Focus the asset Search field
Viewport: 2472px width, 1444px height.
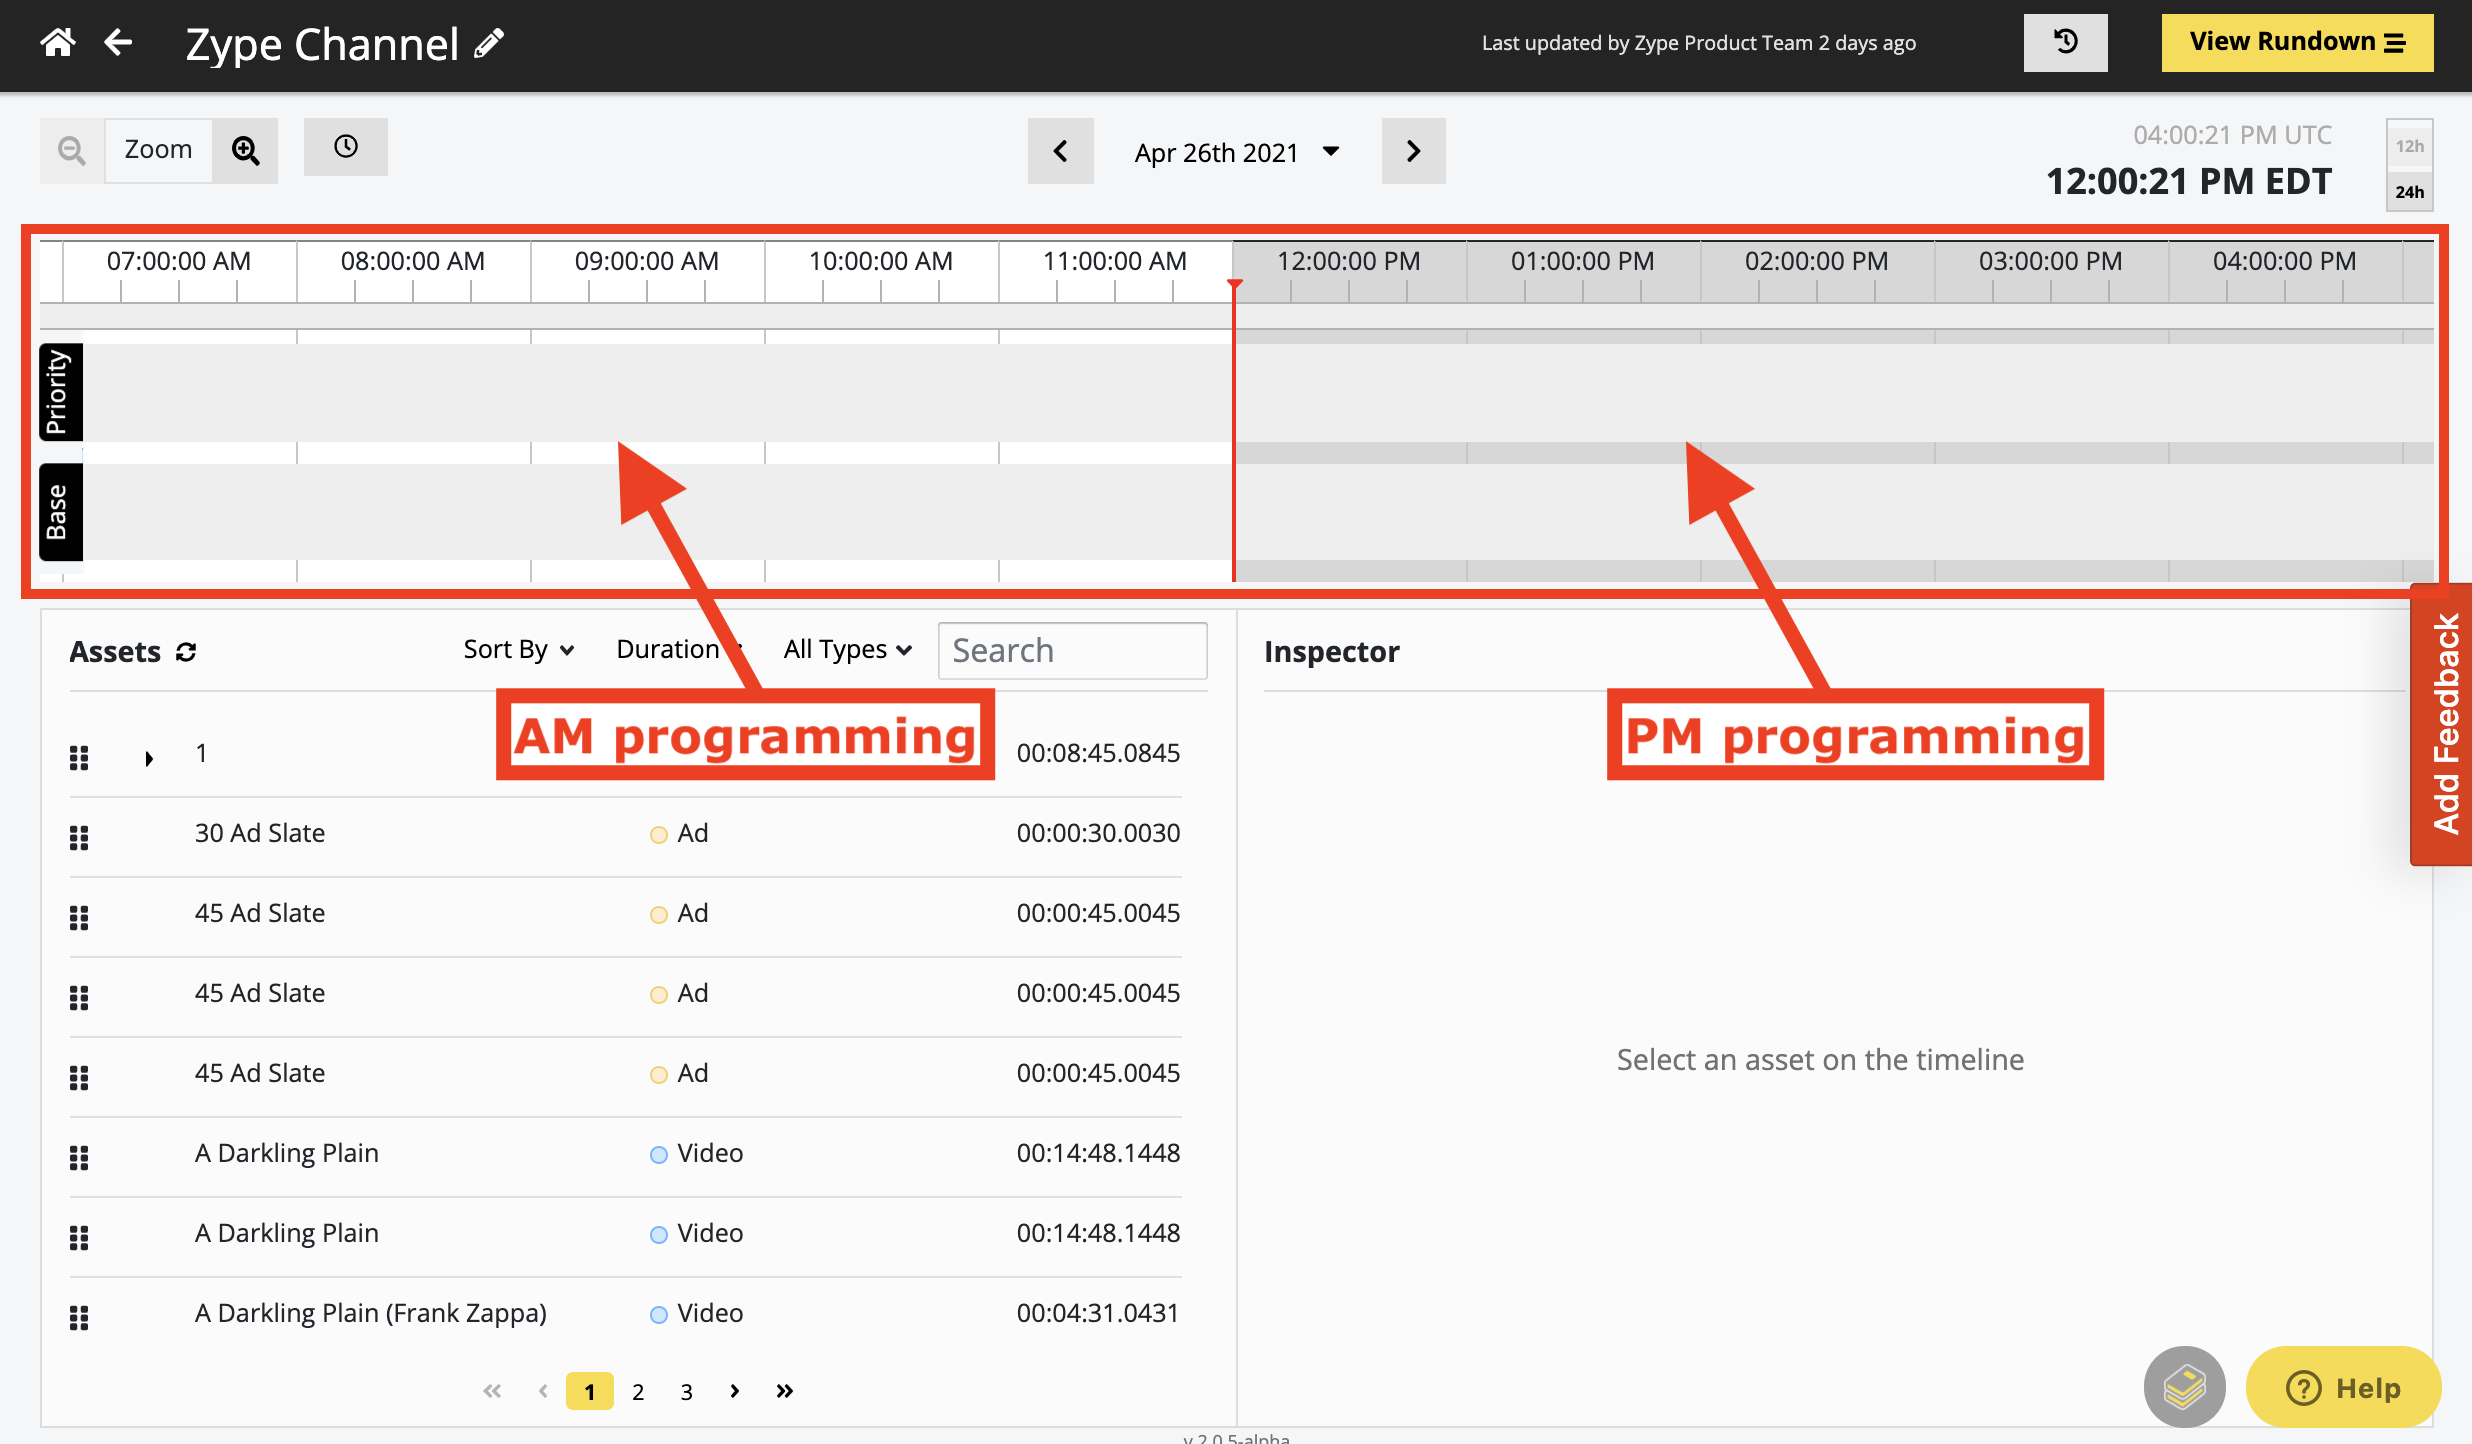pos(1072,650)
